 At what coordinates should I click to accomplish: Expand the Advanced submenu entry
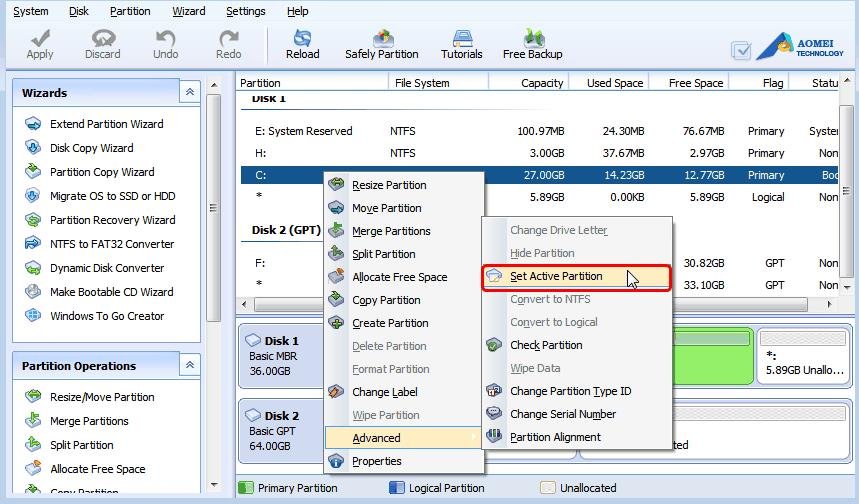[403, 438]
